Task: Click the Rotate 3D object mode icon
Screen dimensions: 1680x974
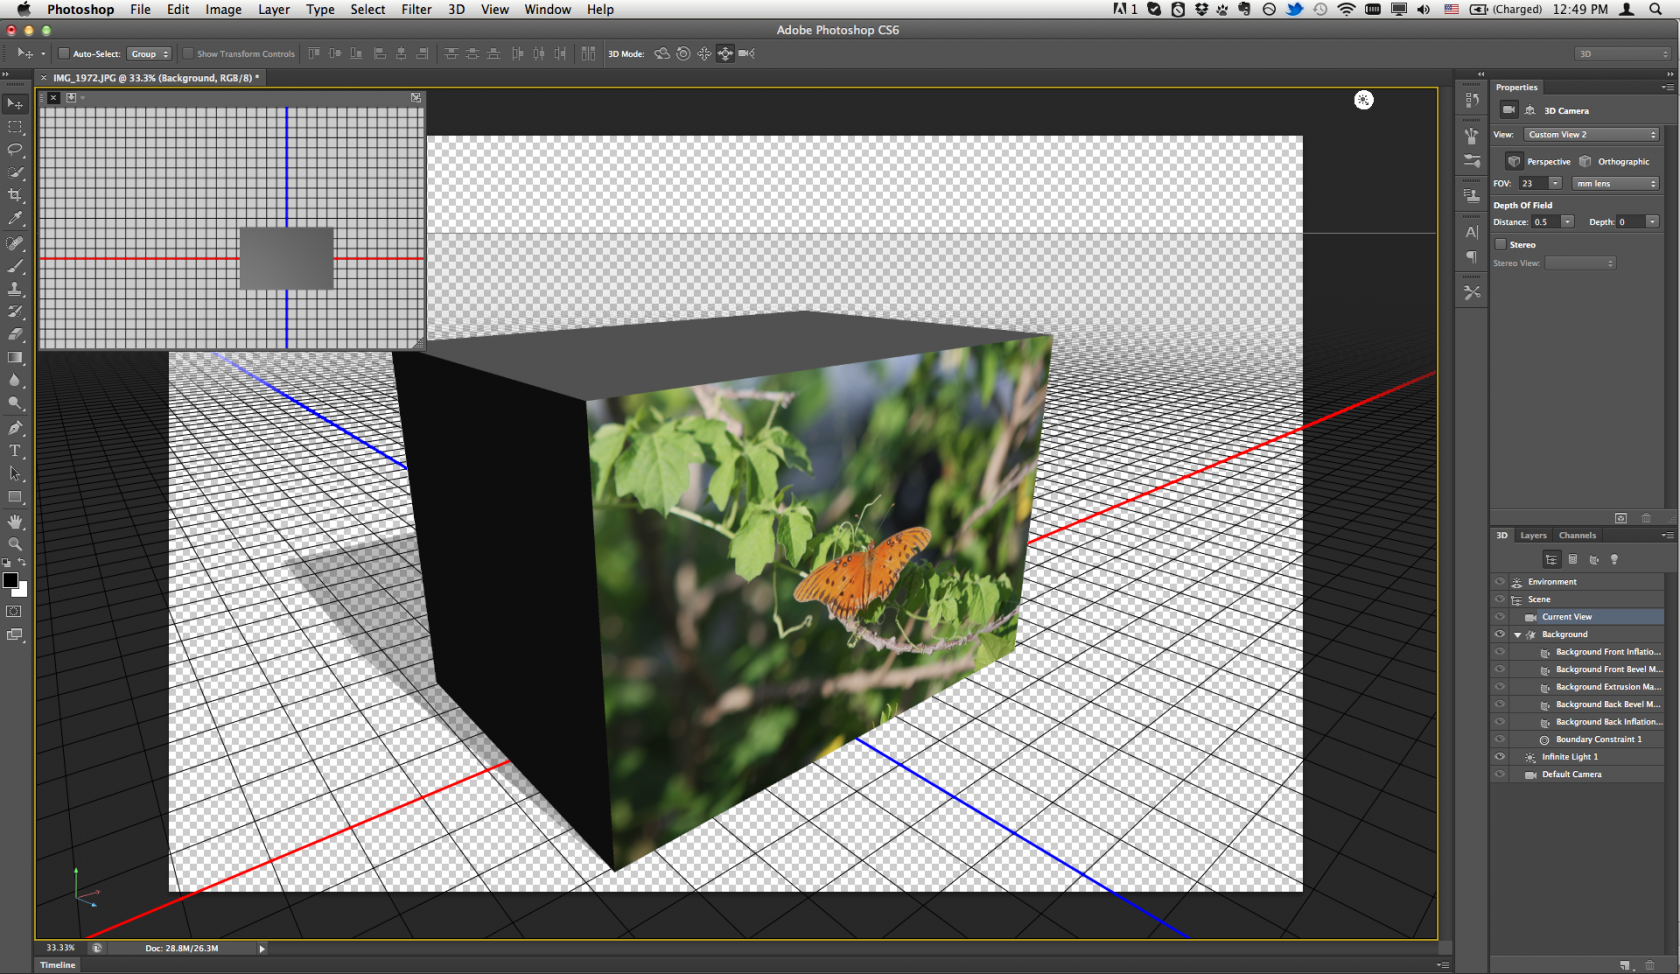Action: [662, 54]
